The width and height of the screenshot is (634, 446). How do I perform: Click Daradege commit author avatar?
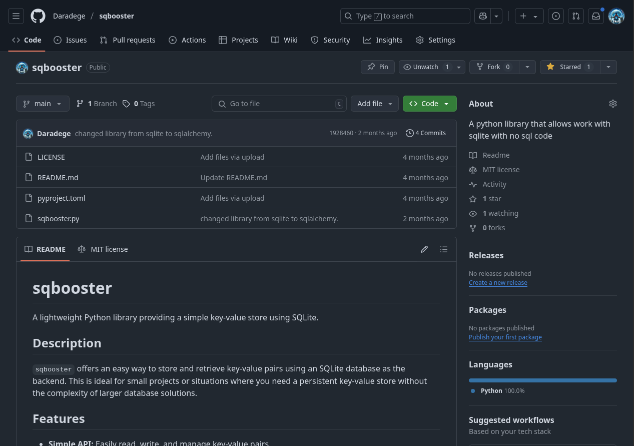point(28,133)
